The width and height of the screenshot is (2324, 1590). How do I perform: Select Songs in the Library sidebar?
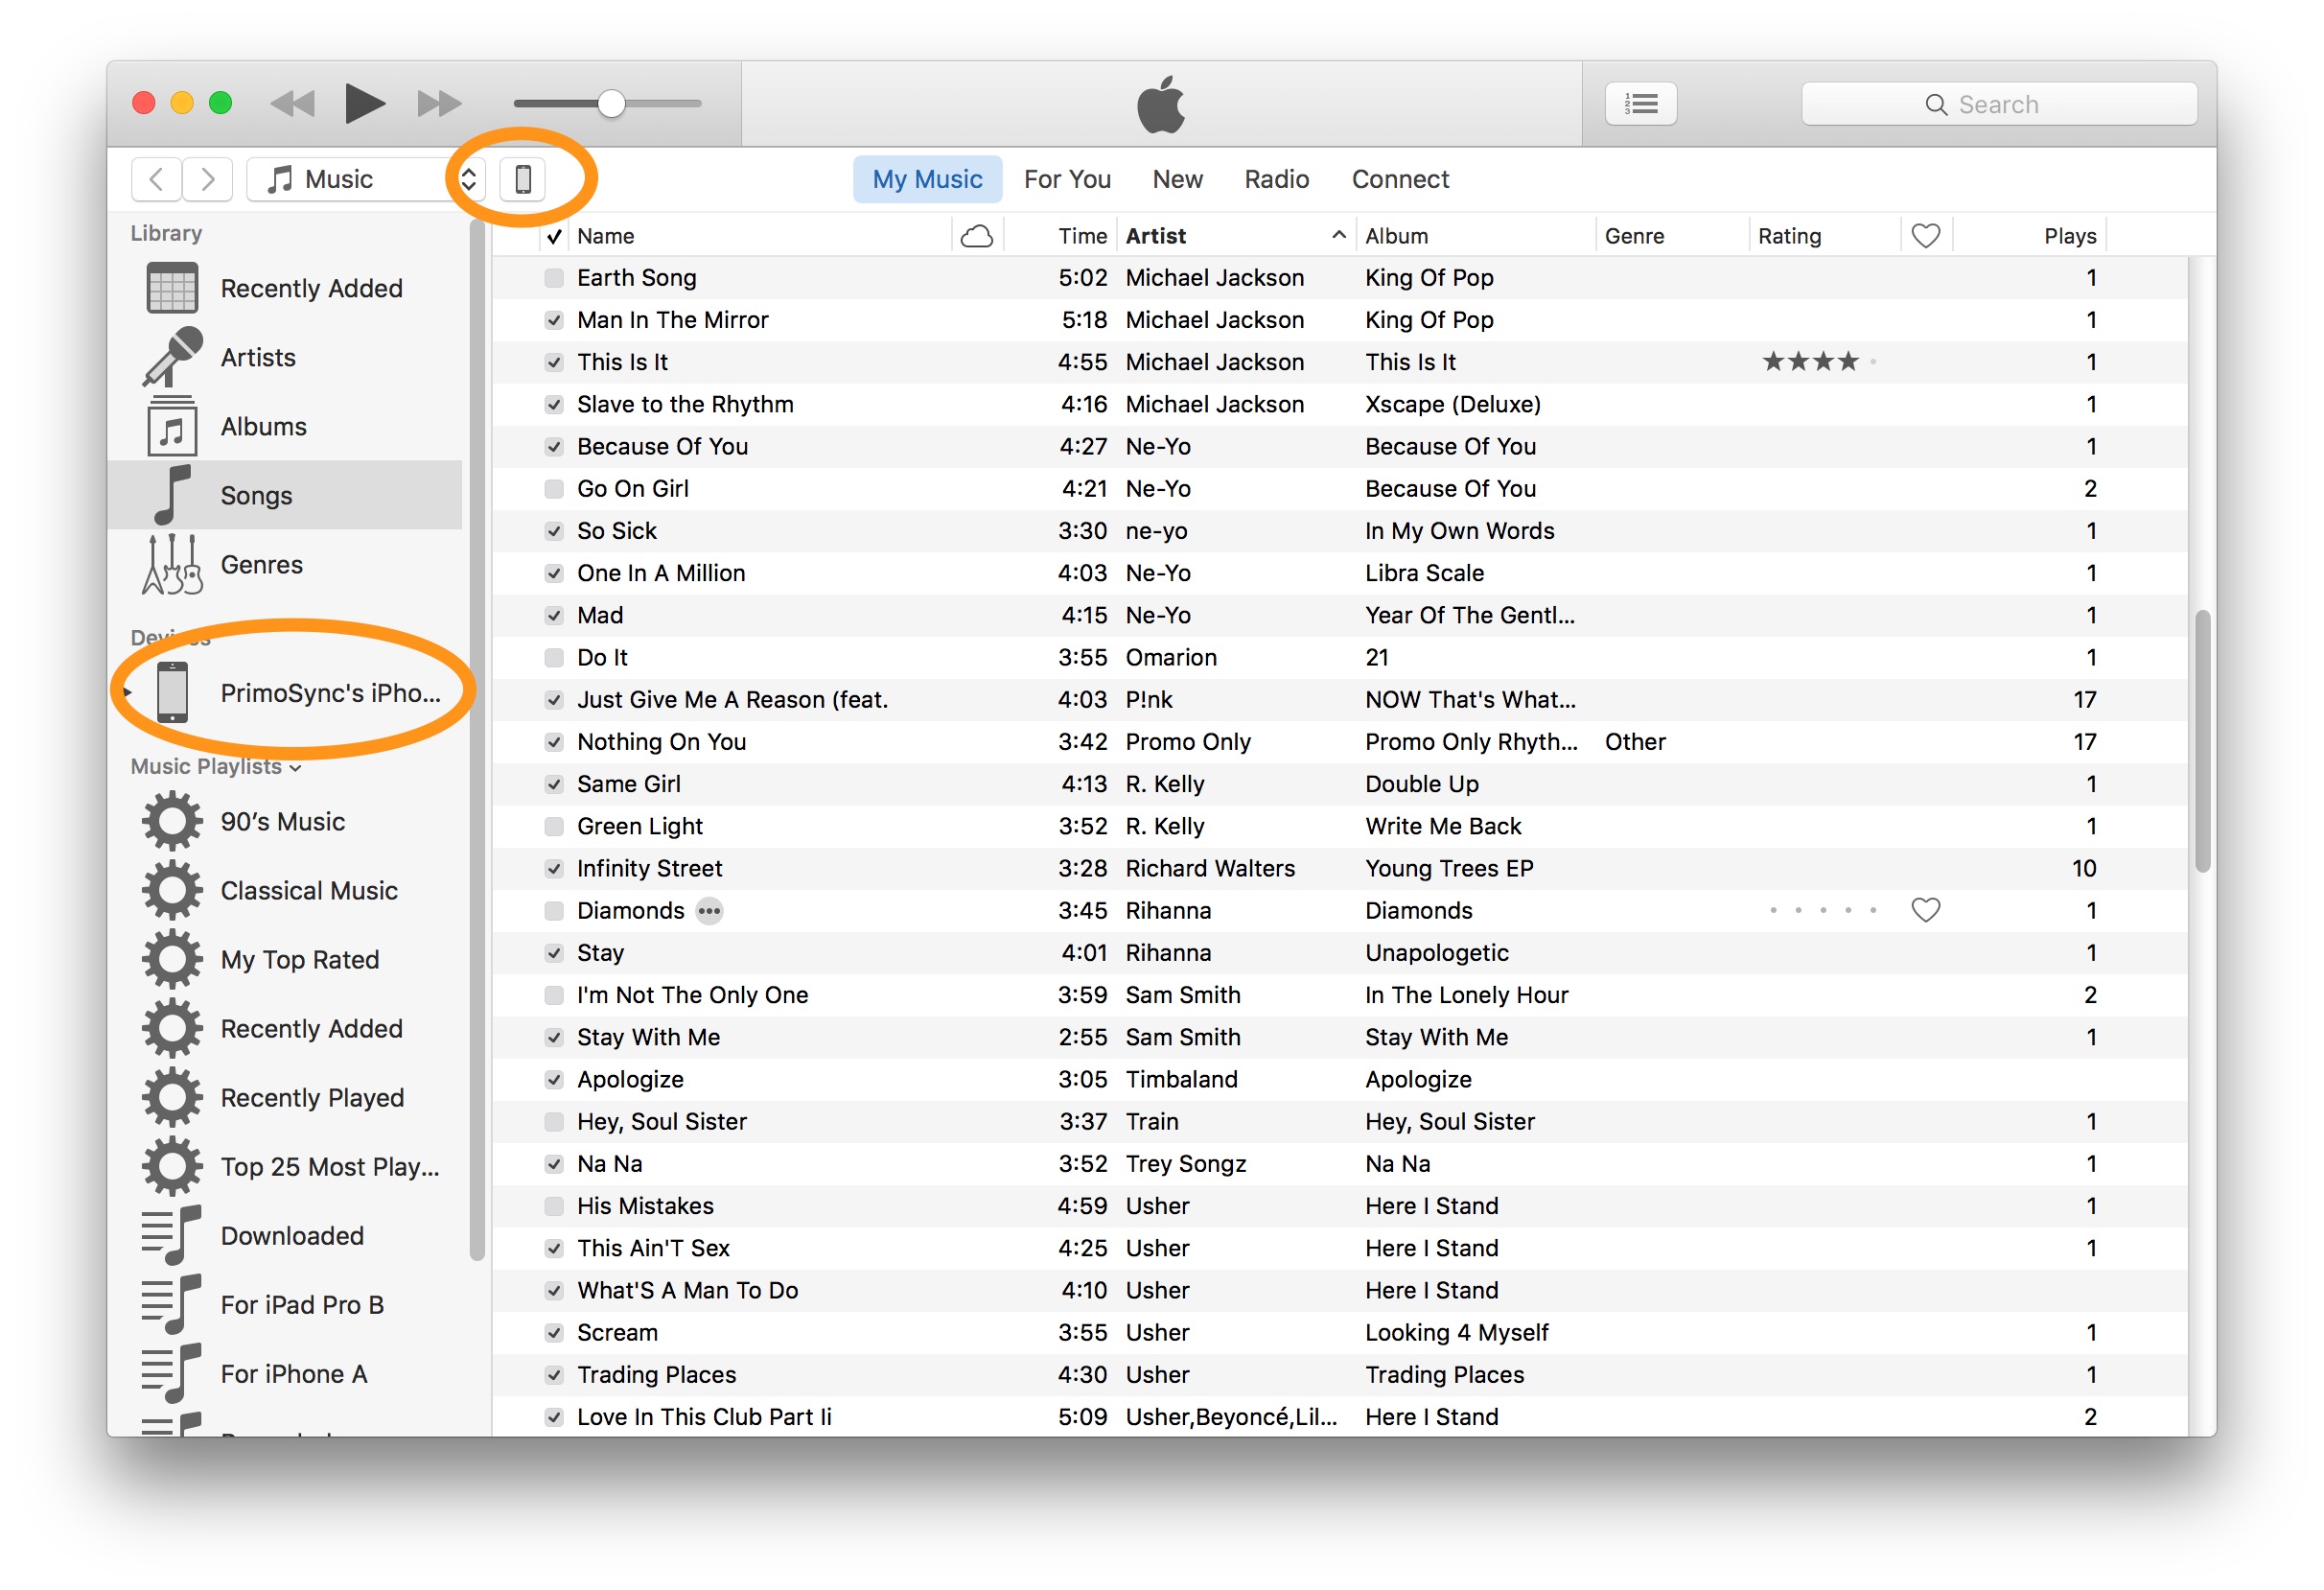coord(285,495)
